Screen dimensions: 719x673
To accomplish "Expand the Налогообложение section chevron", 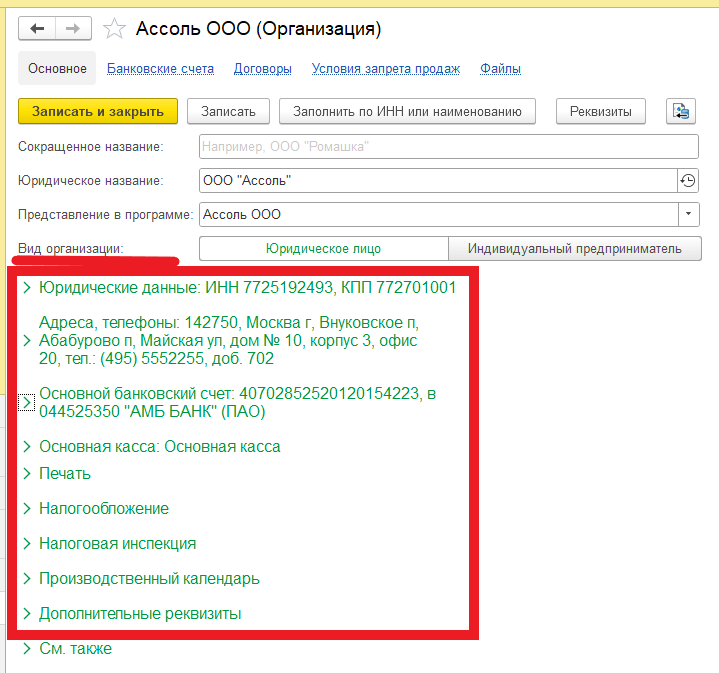I will point(27,508).
